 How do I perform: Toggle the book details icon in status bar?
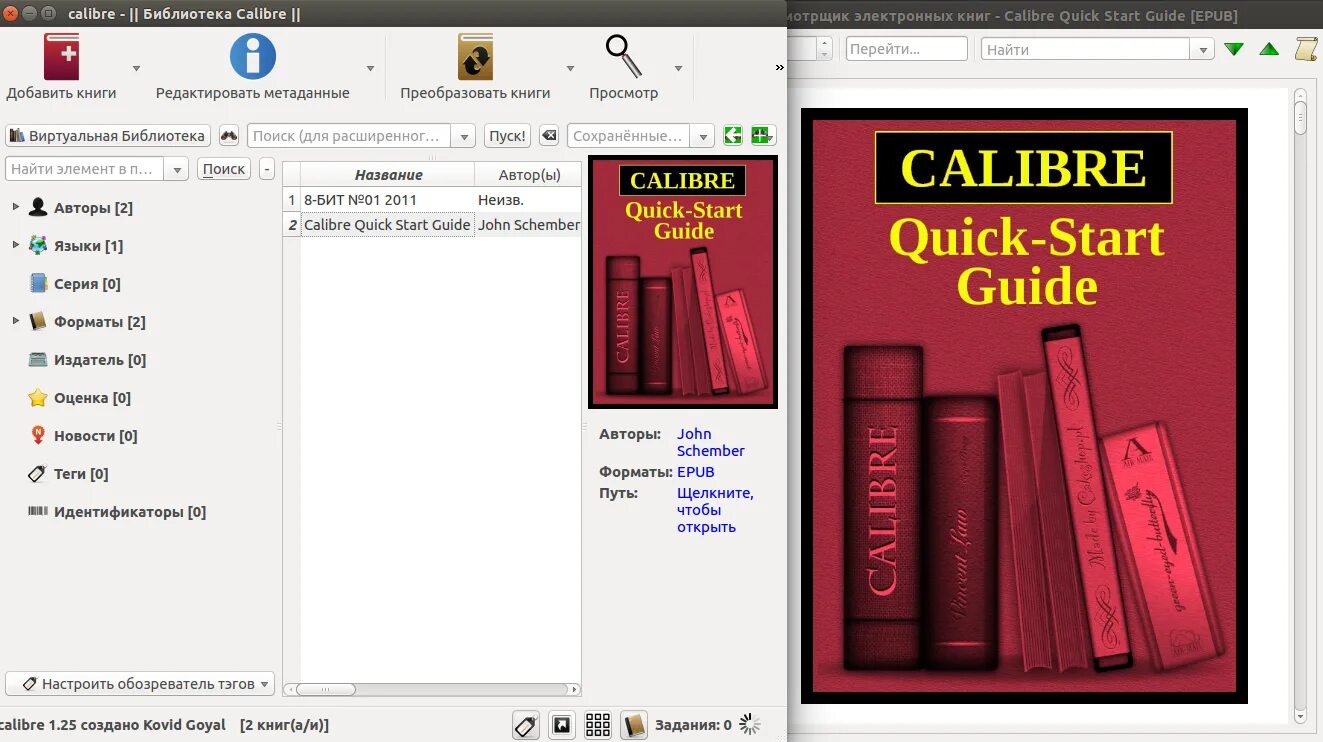[633, 725]
